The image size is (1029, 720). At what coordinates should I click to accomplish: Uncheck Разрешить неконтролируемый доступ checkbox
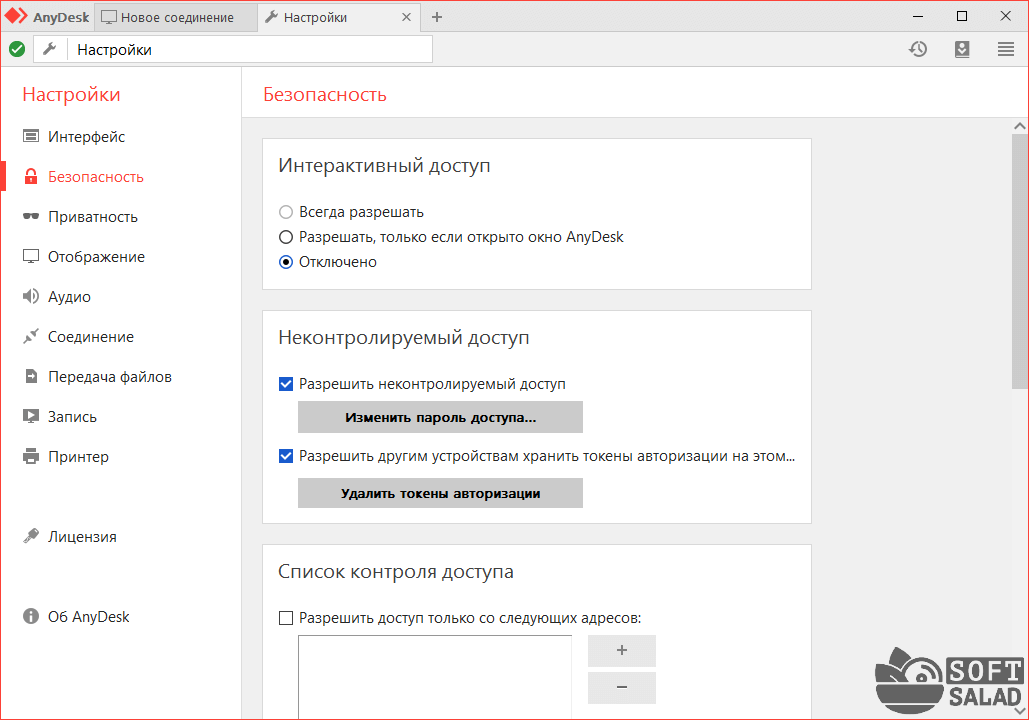click(x=286, y=384)
